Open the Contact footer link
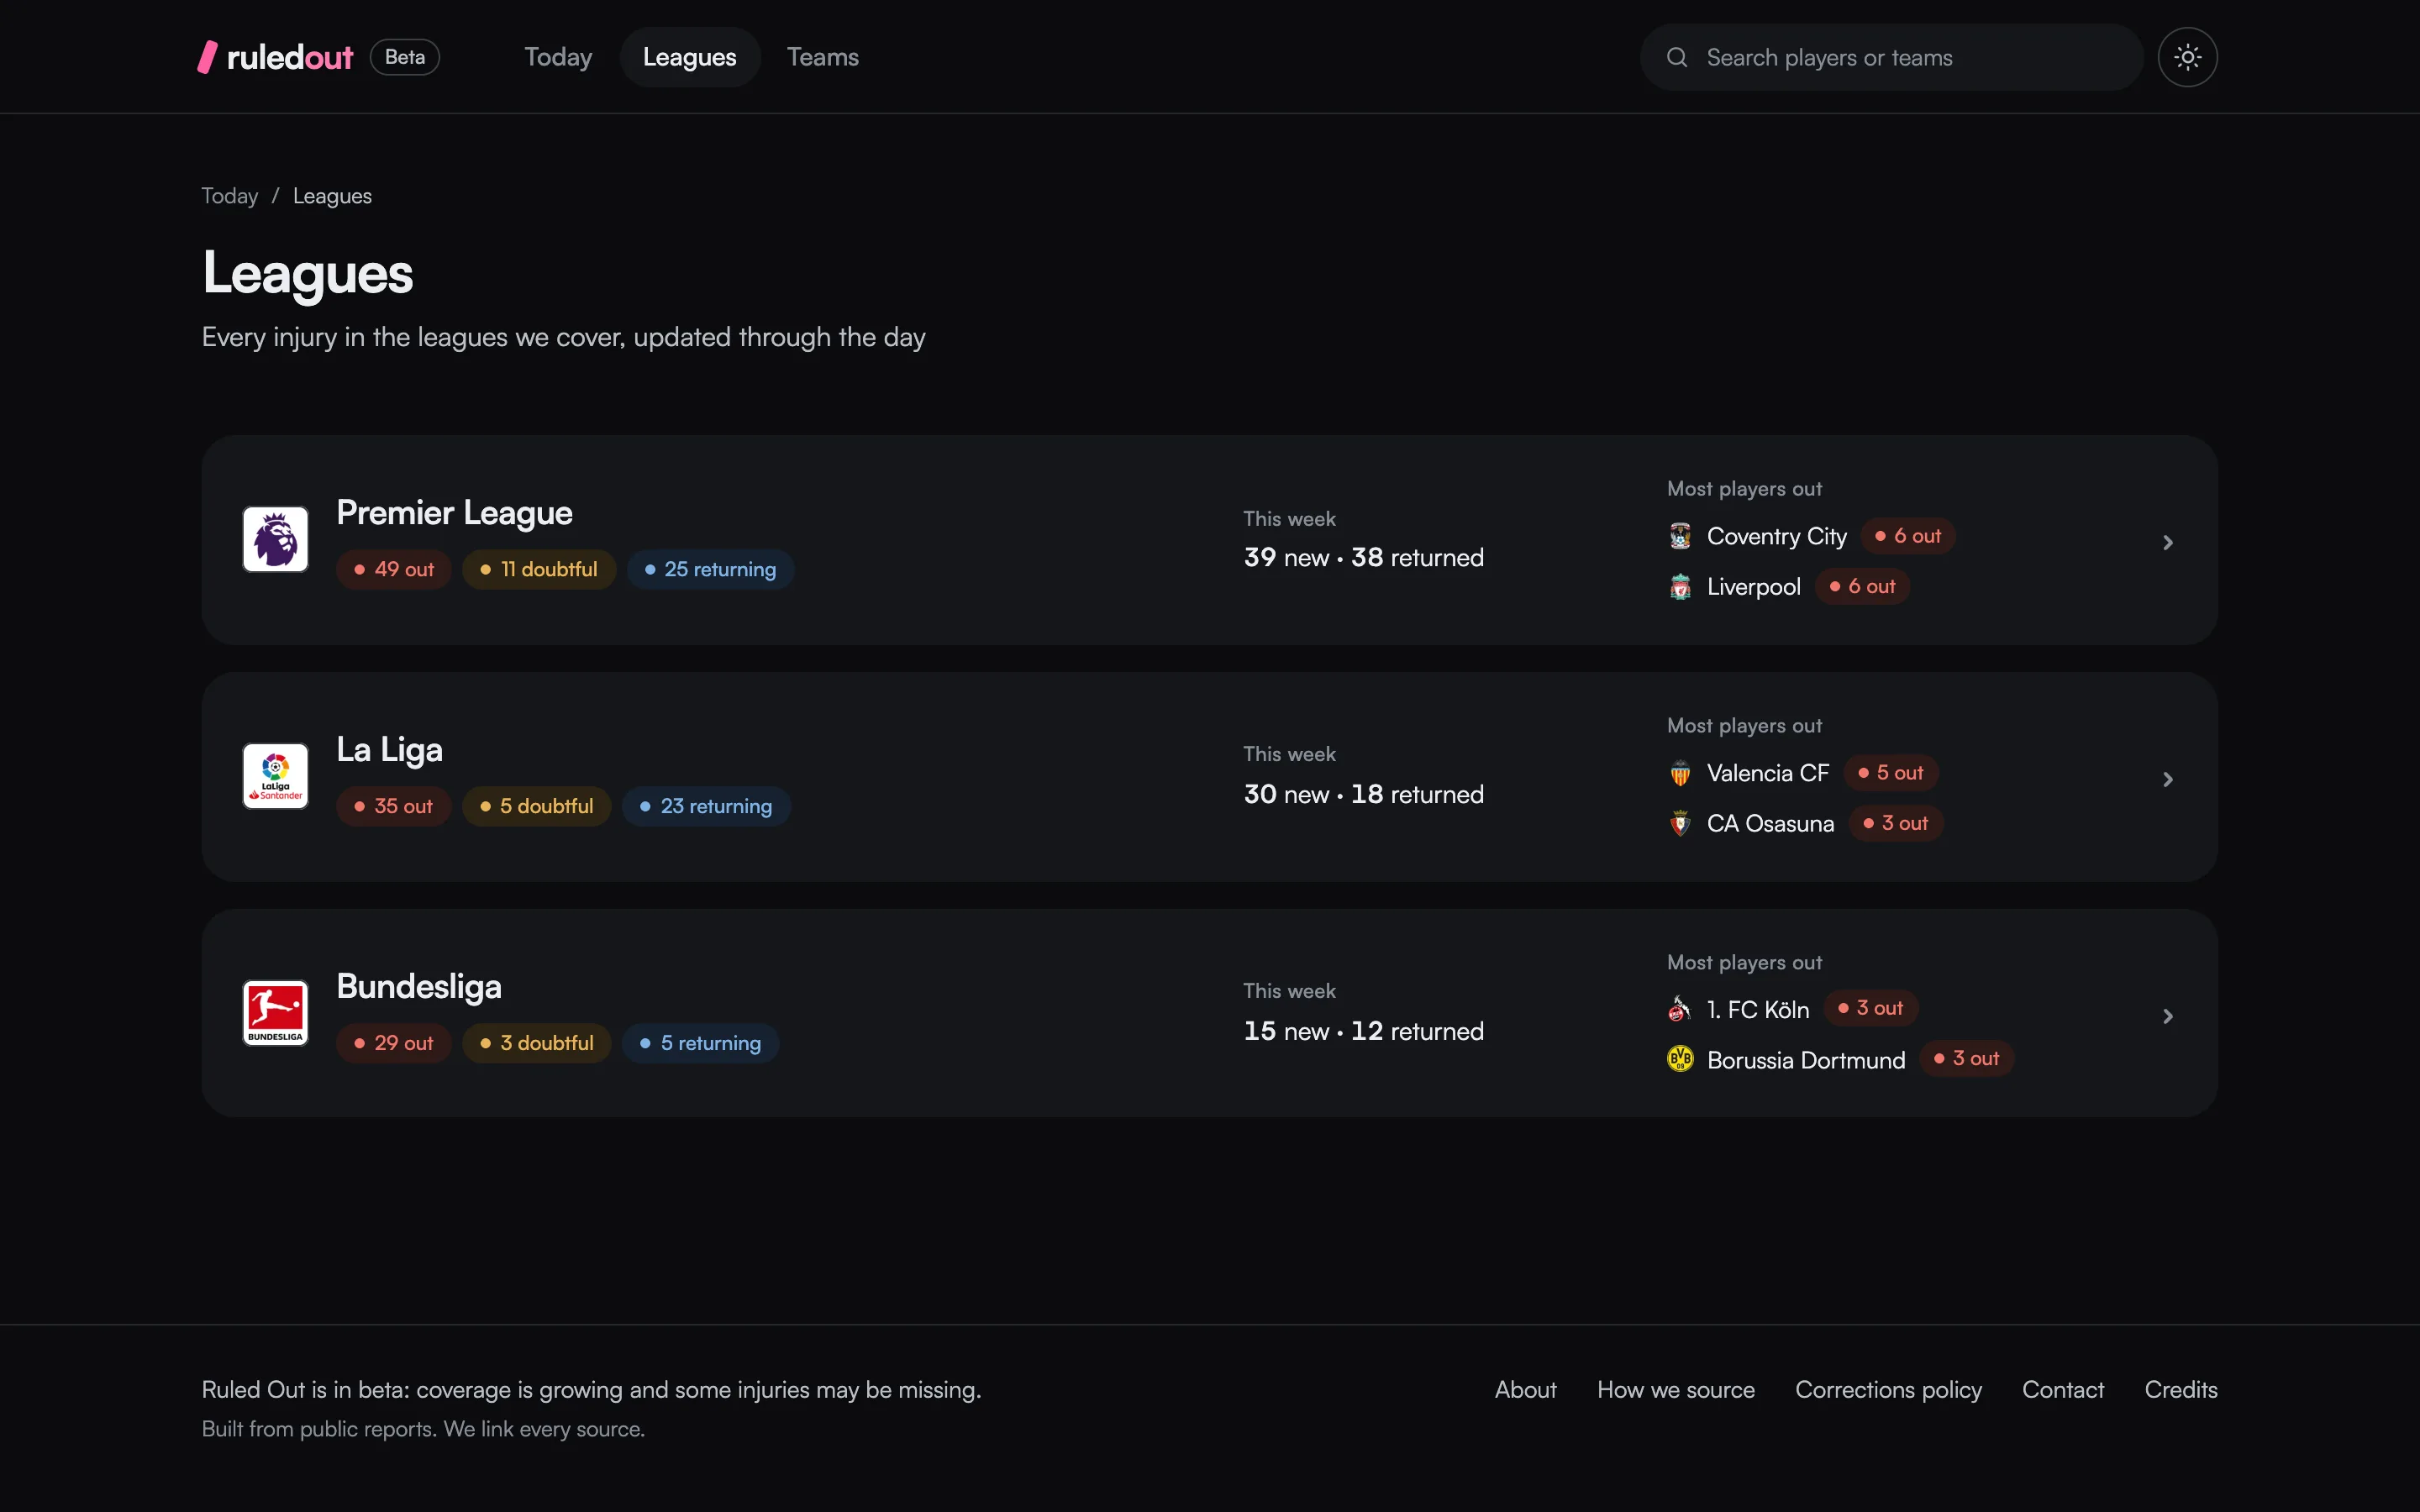2420x1512 pixels. (x=2063, y=1390)
